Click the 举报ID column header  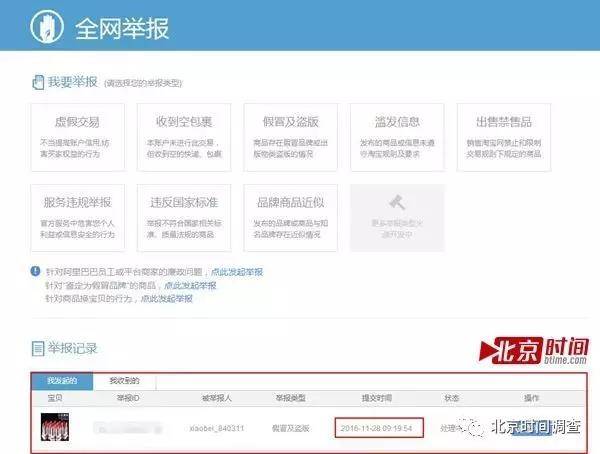point(128,398)
